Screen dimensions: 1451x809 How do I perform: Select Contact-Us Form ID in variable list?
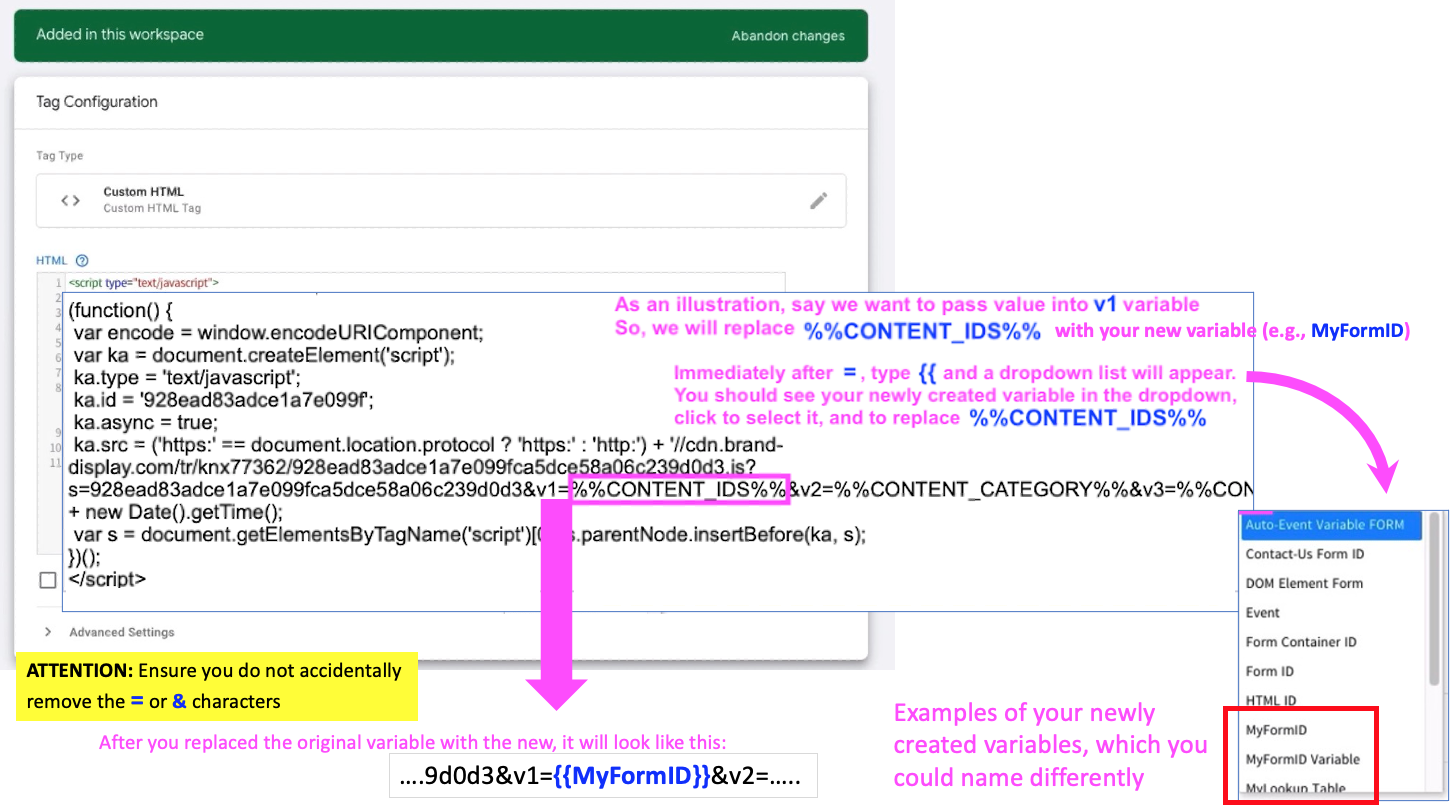tap(1304, 554)
